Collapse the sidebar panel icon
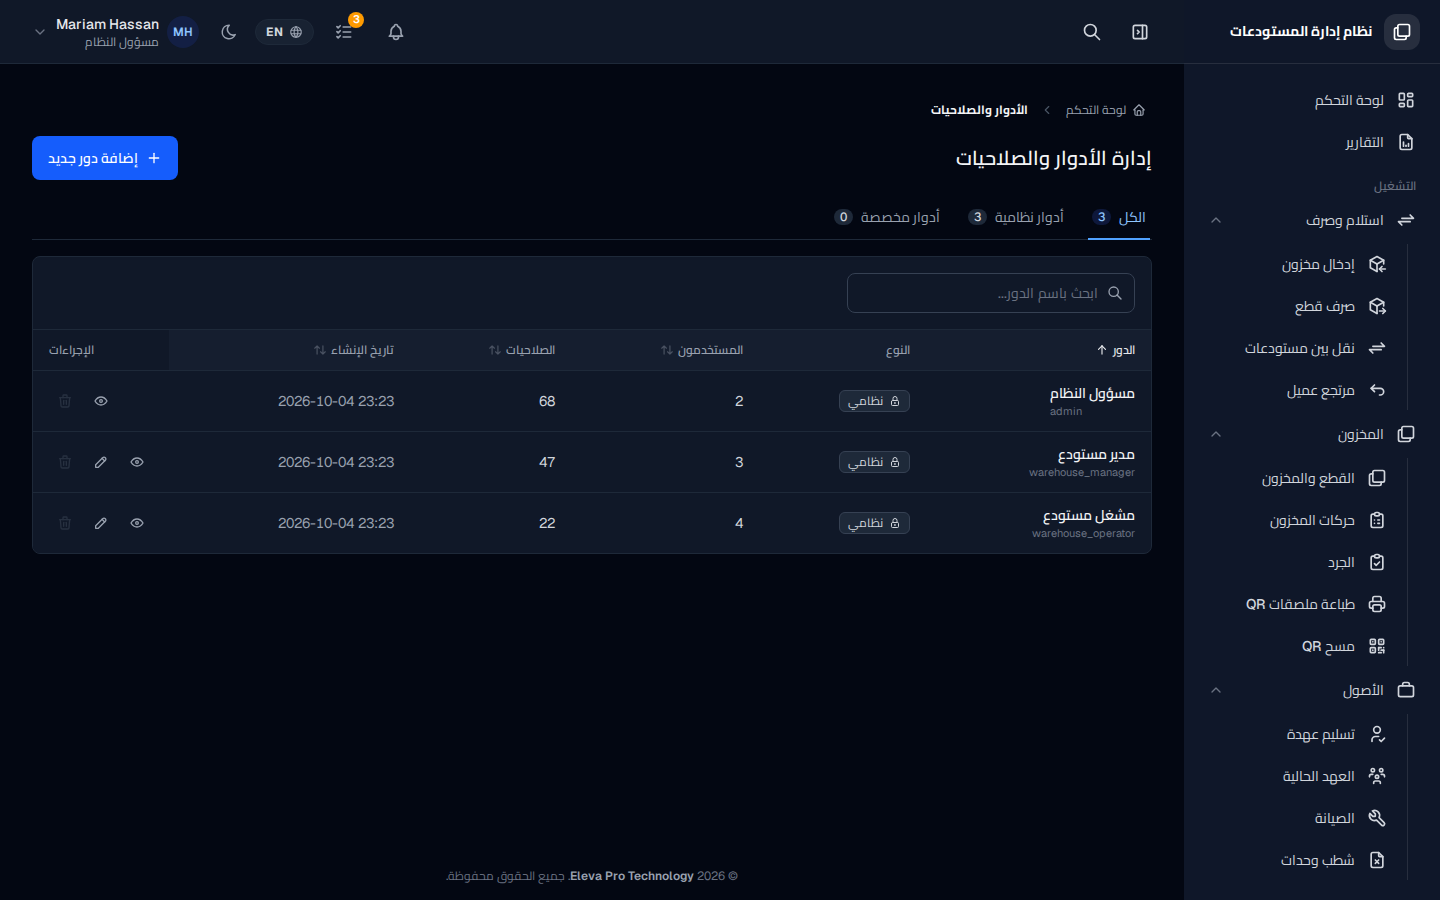The height and width of the screenshot is (900, 1440). pyautogui.click(x=1140, y=32)
